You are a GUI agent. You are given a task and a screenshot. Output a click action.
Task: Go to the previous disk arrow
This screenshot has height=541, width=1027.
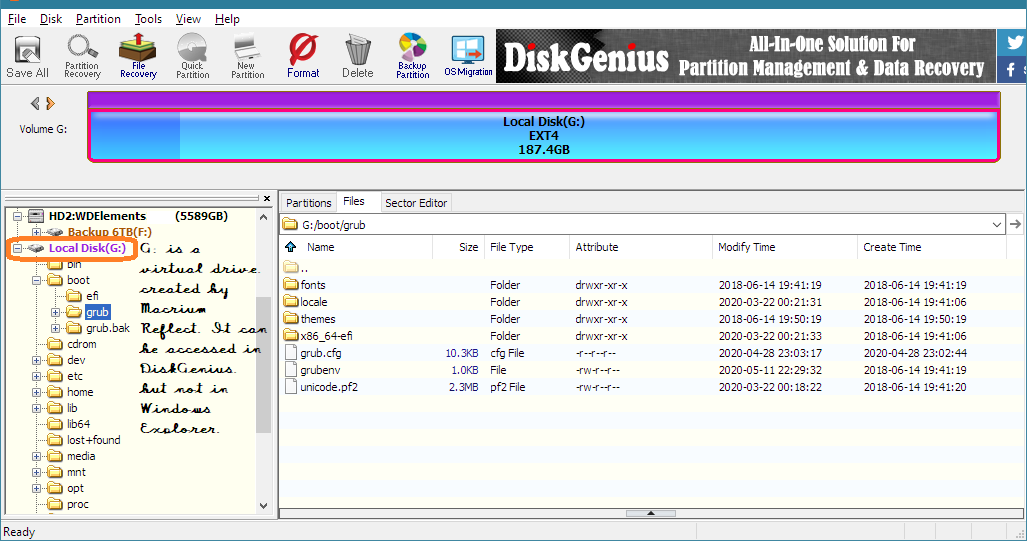point(35,103)
